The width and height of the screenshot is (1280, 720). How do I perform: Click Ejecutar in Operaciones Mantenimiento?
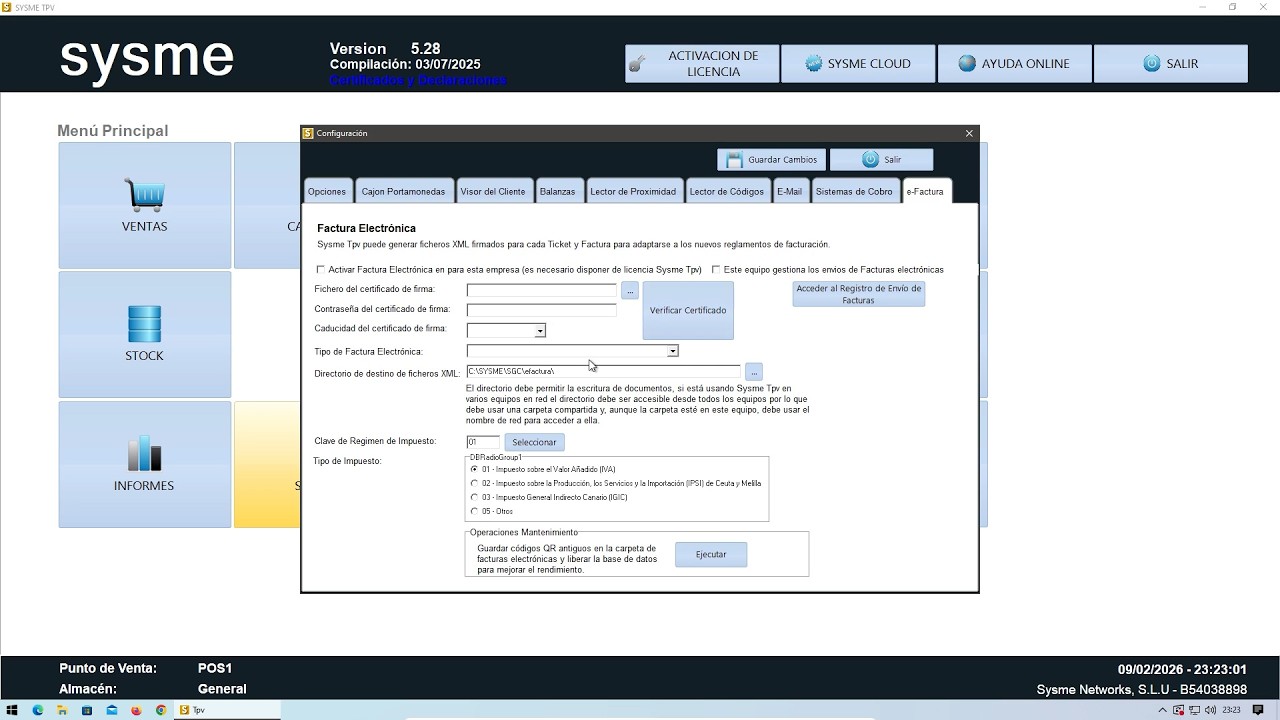(711, 554)
